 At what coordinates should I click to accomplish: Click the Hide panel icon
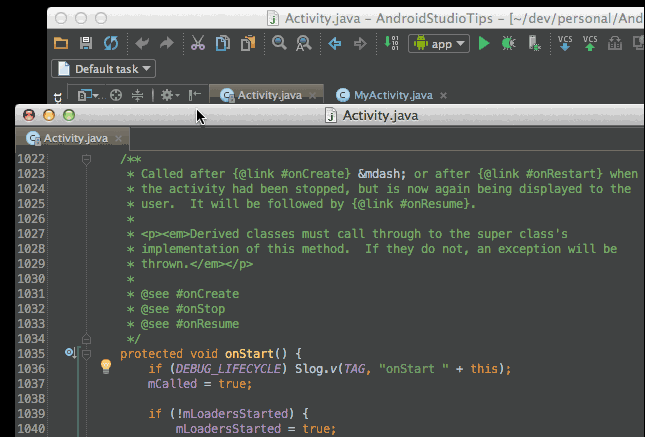coord(195,95)
